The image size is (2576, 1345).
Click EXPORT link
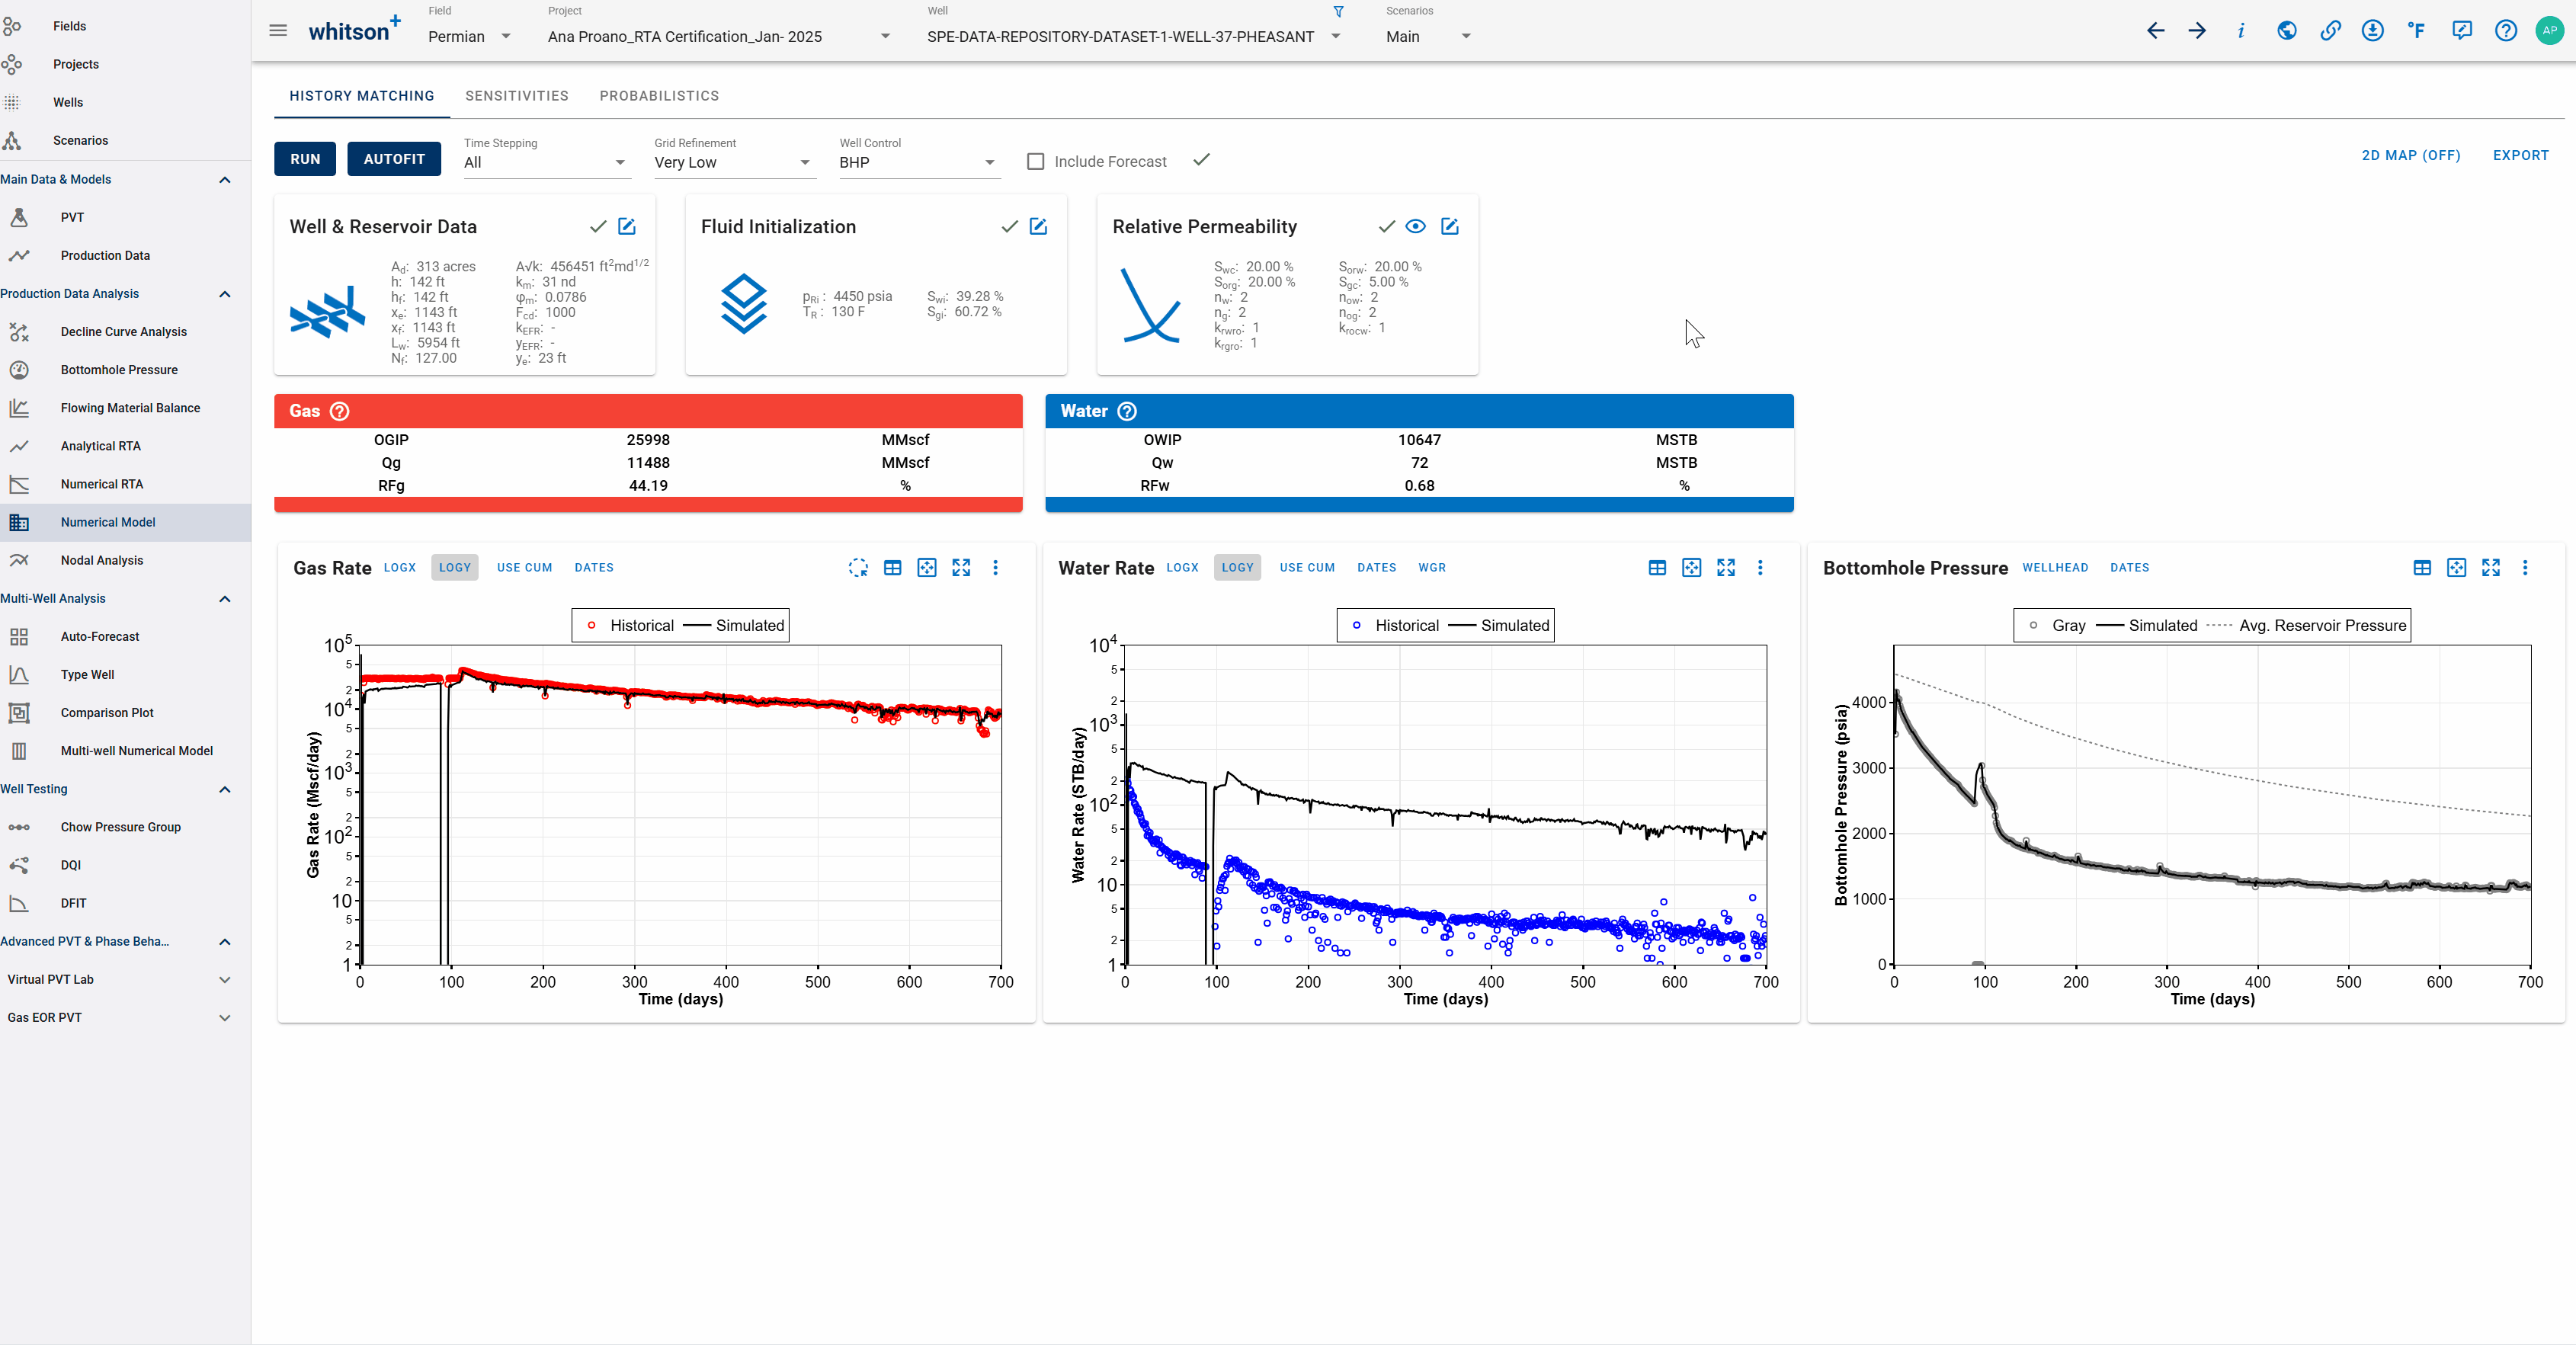[x=2520, y=156]
